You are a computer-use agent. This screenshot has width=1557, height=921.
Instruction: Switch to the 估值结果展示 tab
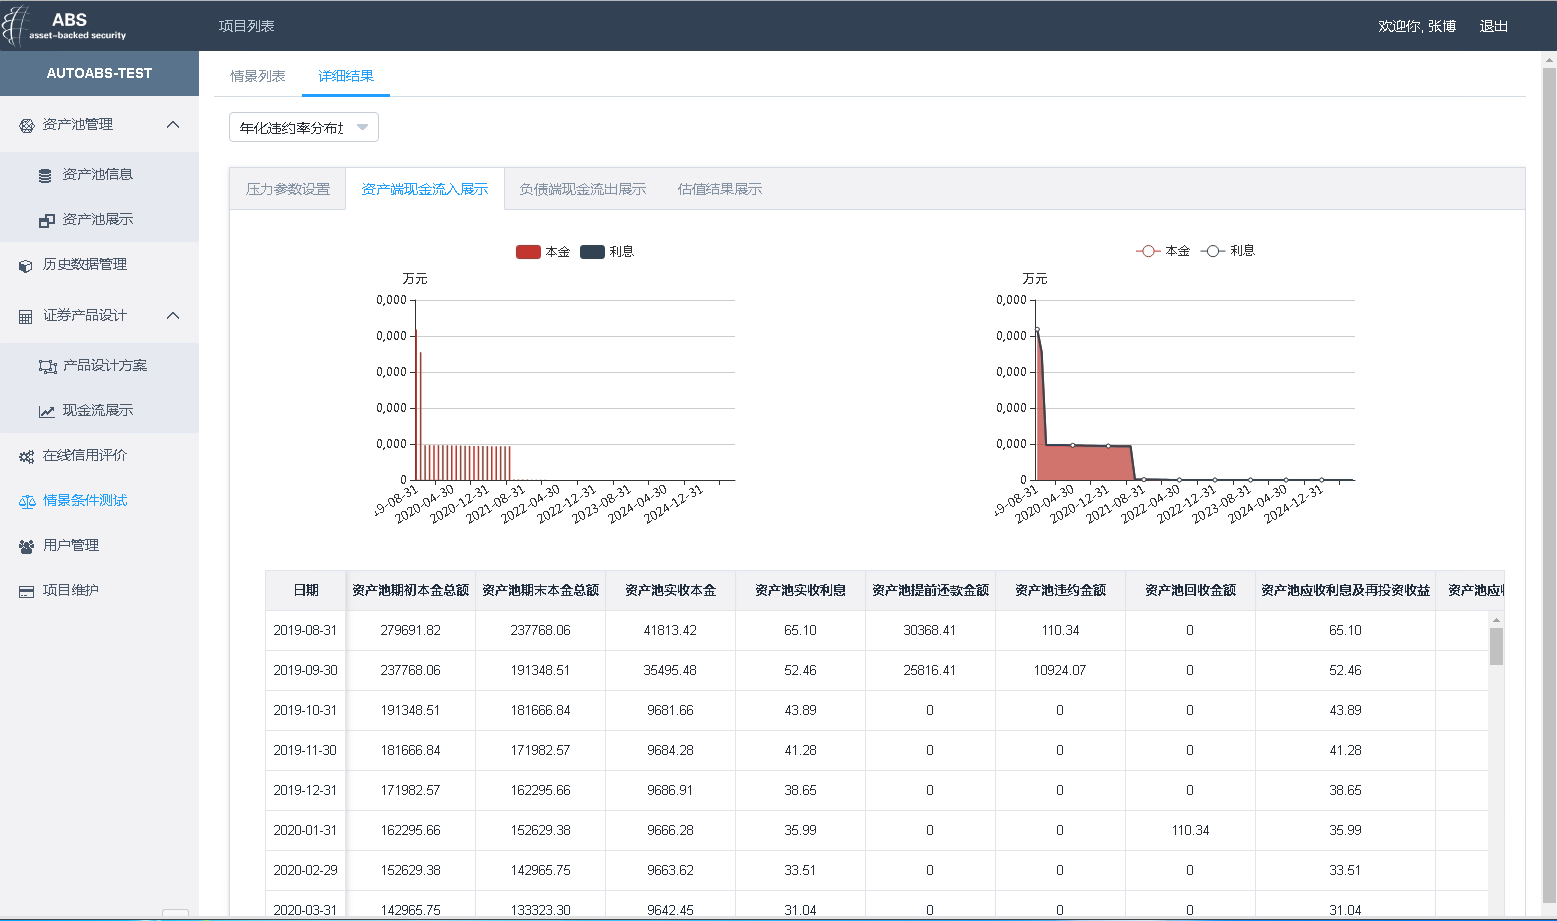point(720,189)
